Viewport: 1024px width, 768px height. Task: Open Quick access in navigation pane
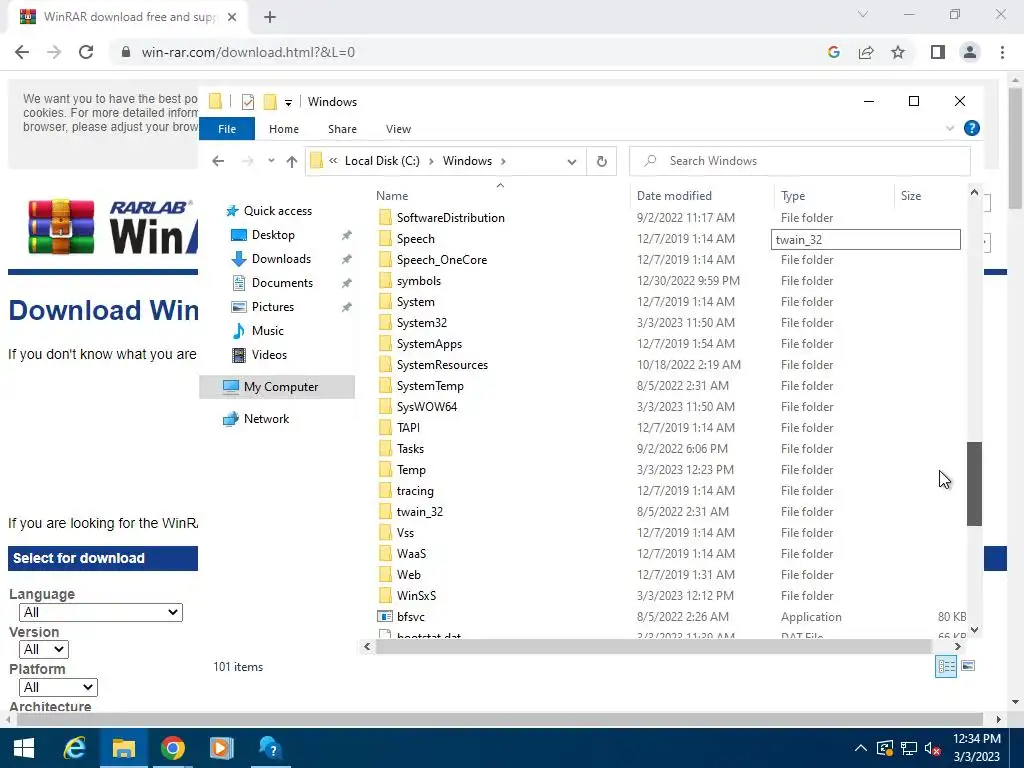[278, 211]
